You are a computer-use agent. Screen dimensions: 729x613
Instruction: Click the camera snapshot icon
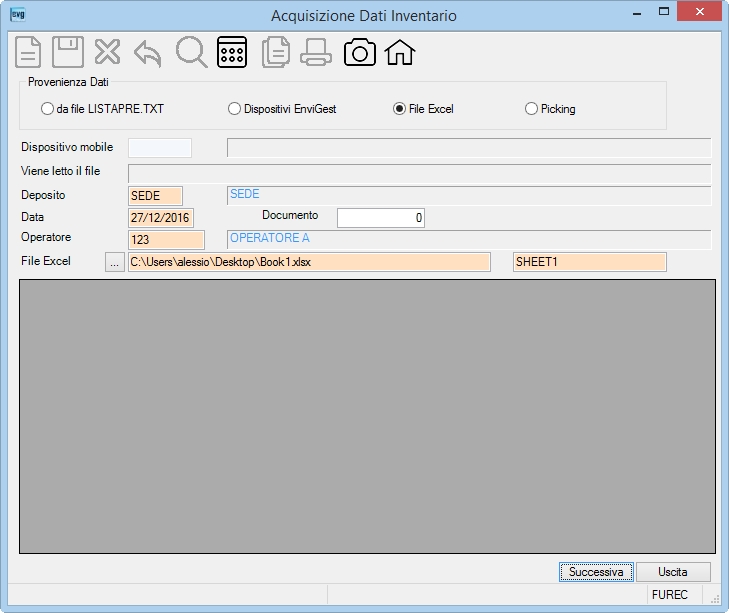(x=360, y=52)
